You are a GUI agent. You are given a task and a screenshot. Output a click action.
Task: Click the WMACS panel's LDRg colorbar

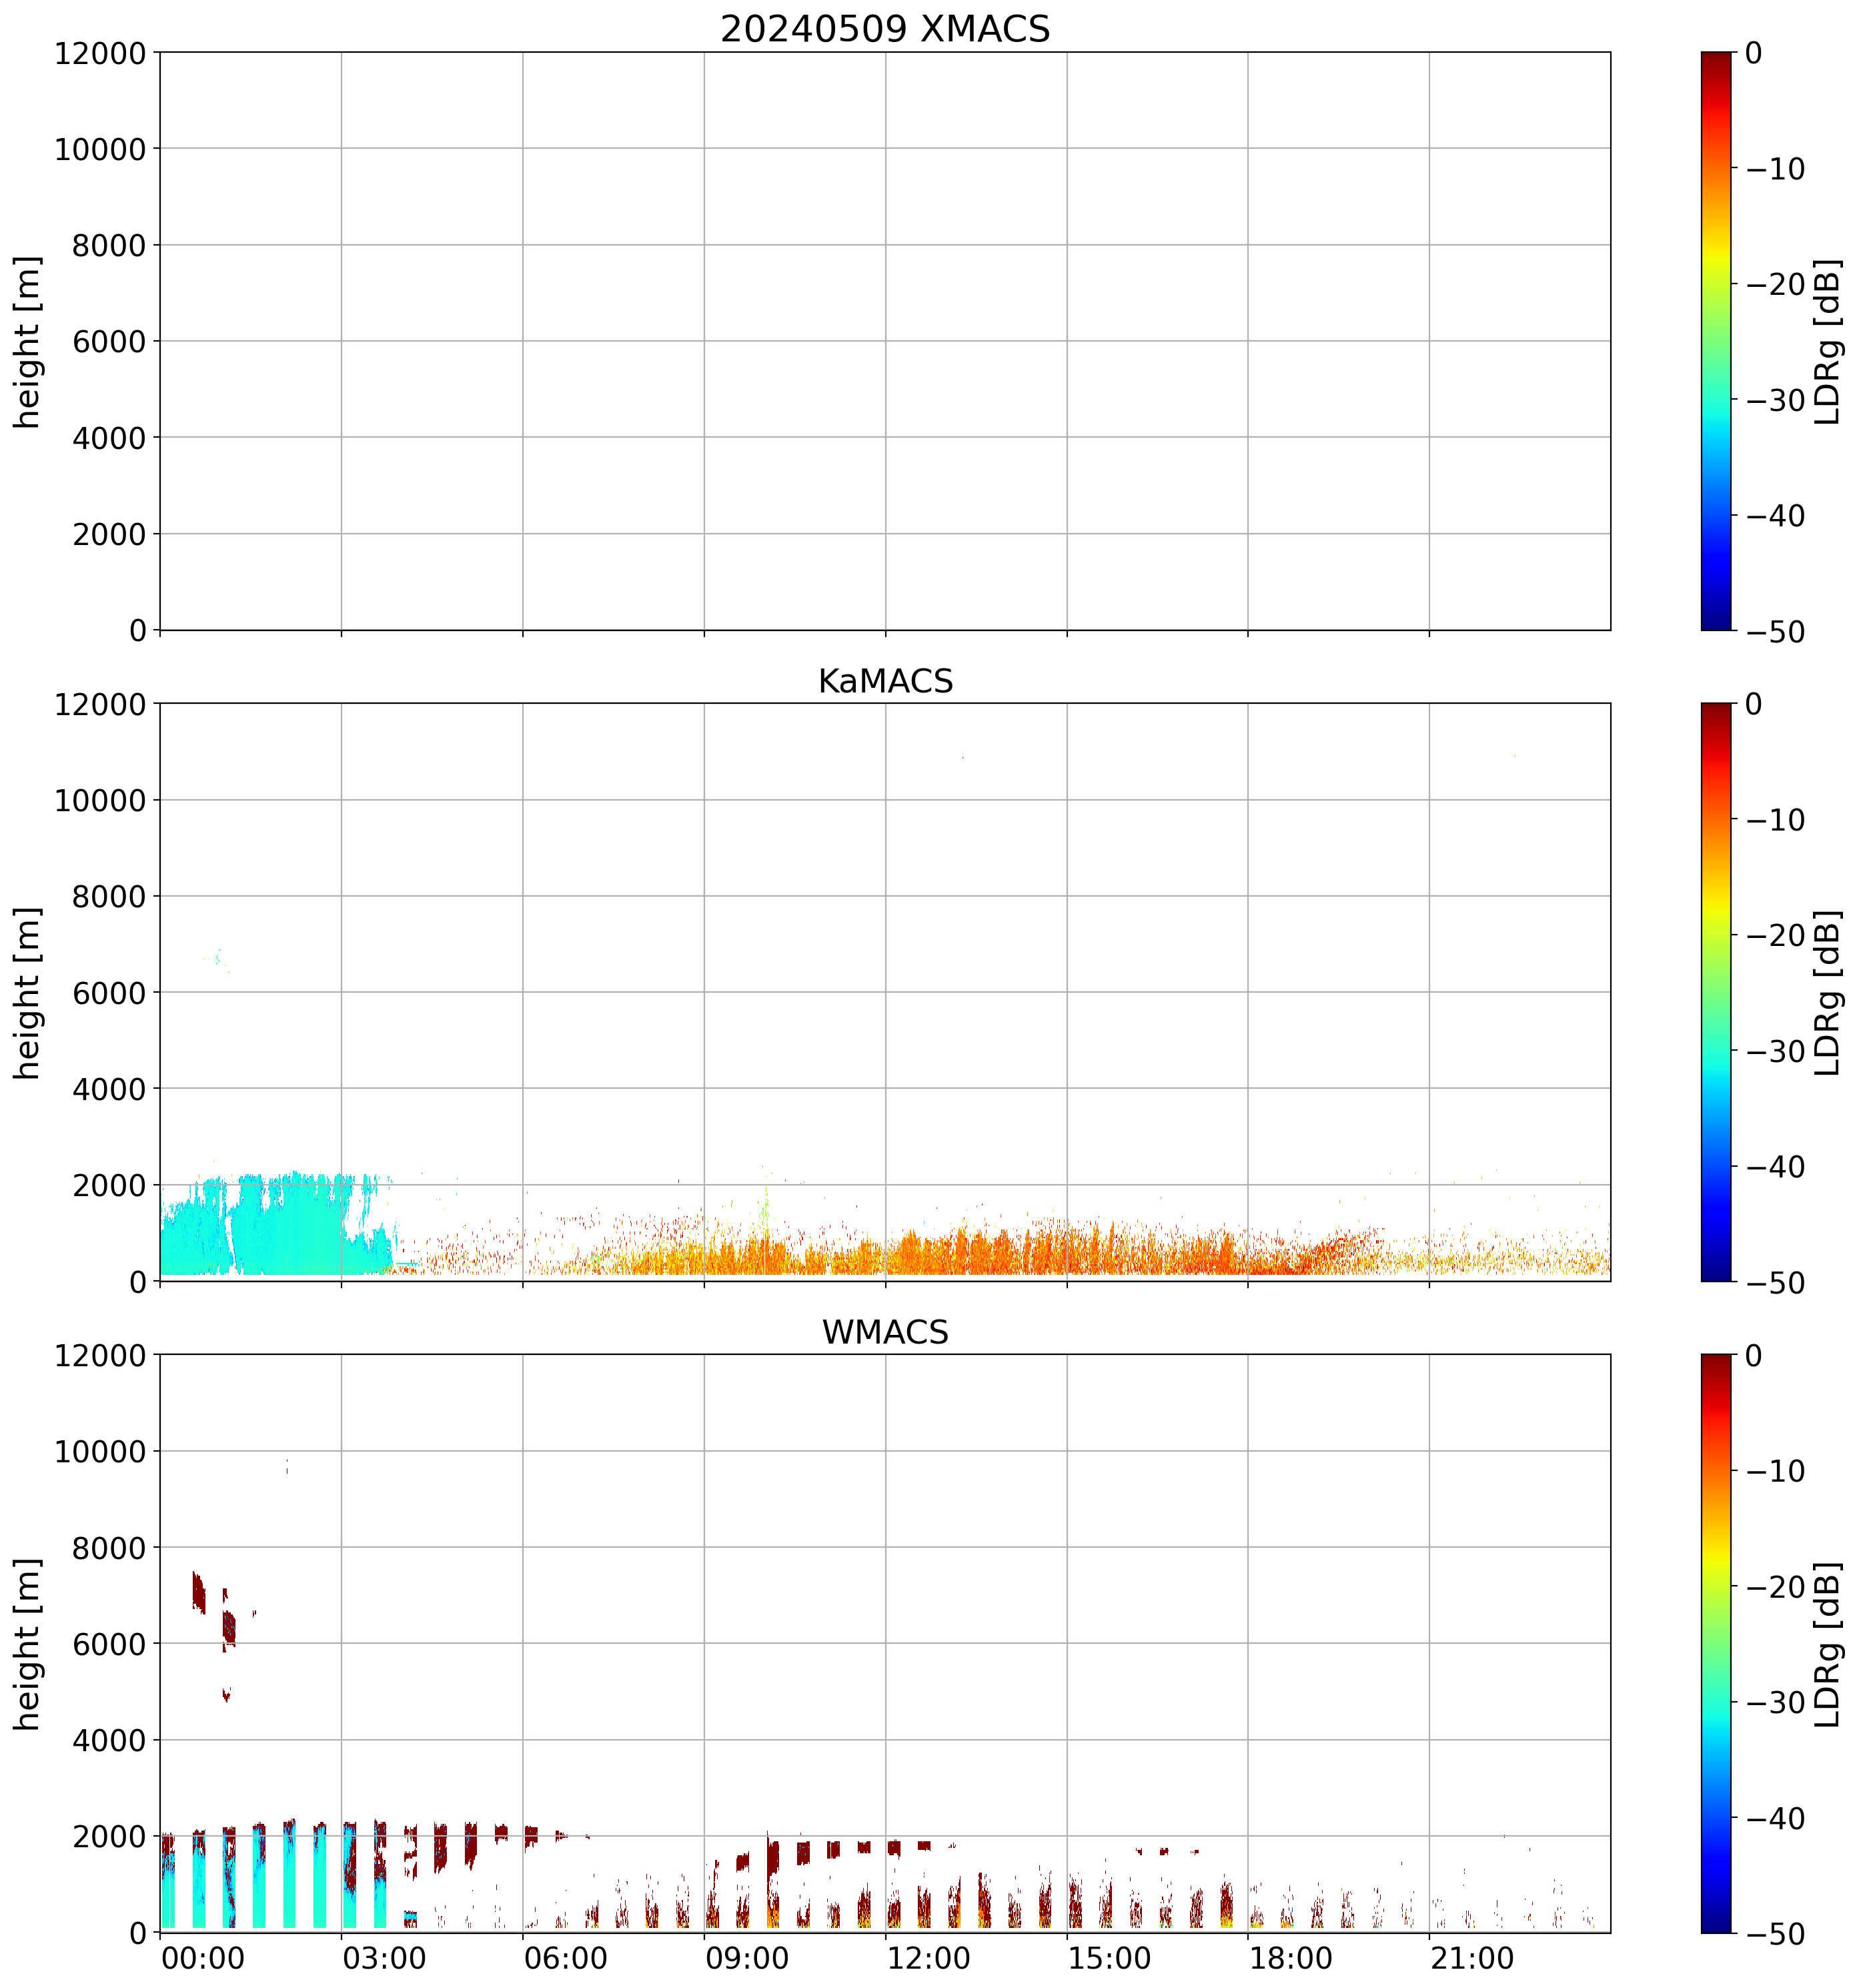[x=1715, y=1643]
